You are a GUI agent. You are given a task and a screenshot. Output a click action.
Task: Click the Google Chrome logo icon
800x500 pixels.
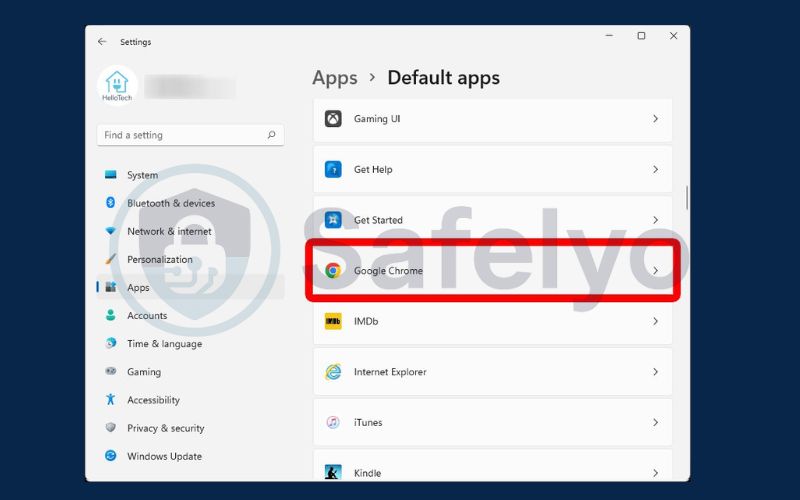pyautogui.click(x=333, y=270)
